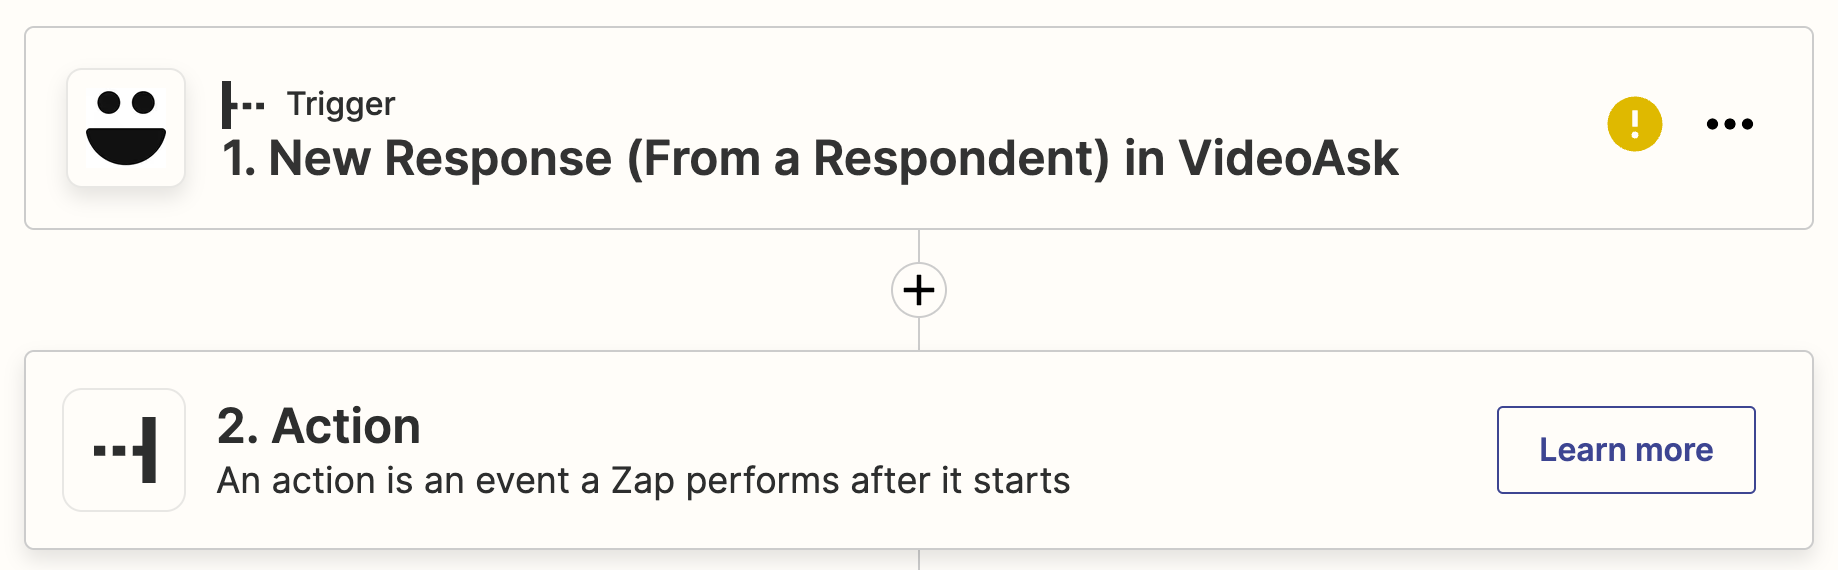Click the "2. Action" heading
The width and height of the screenshot is (1838, 570).
click(319, 426)
